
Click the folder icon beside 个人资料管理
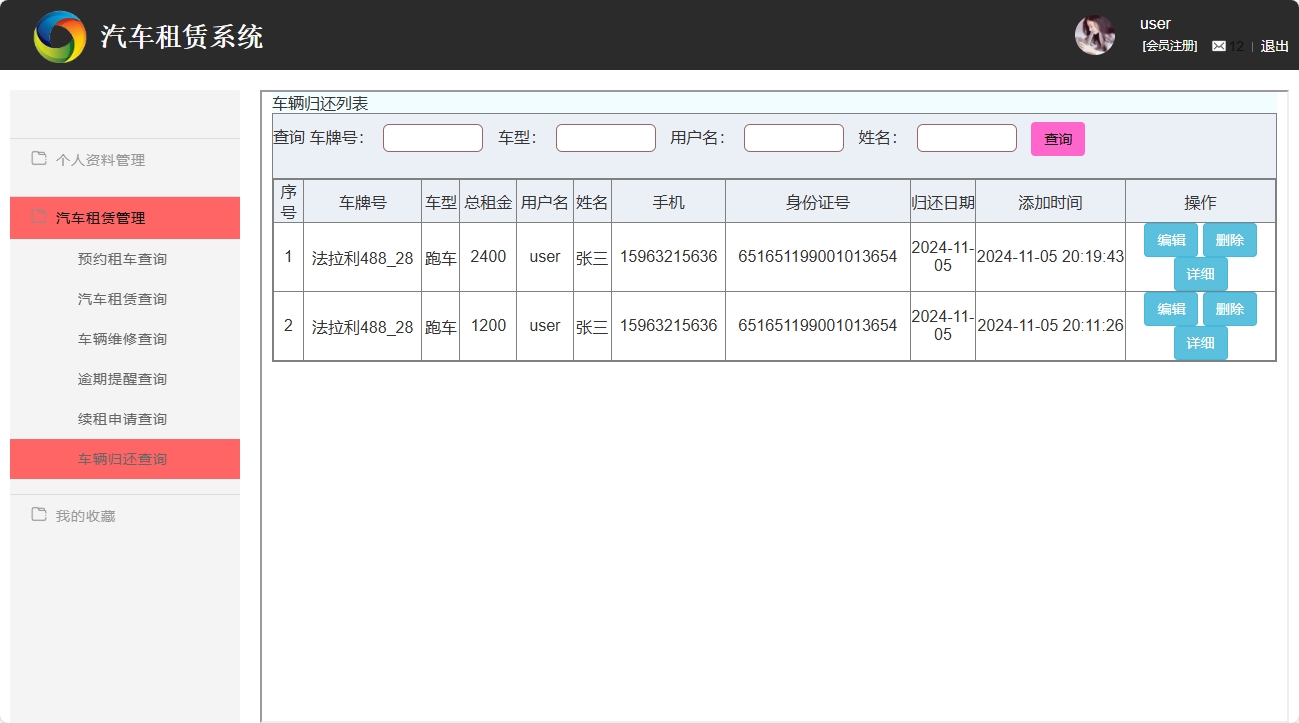coord(38,159)
